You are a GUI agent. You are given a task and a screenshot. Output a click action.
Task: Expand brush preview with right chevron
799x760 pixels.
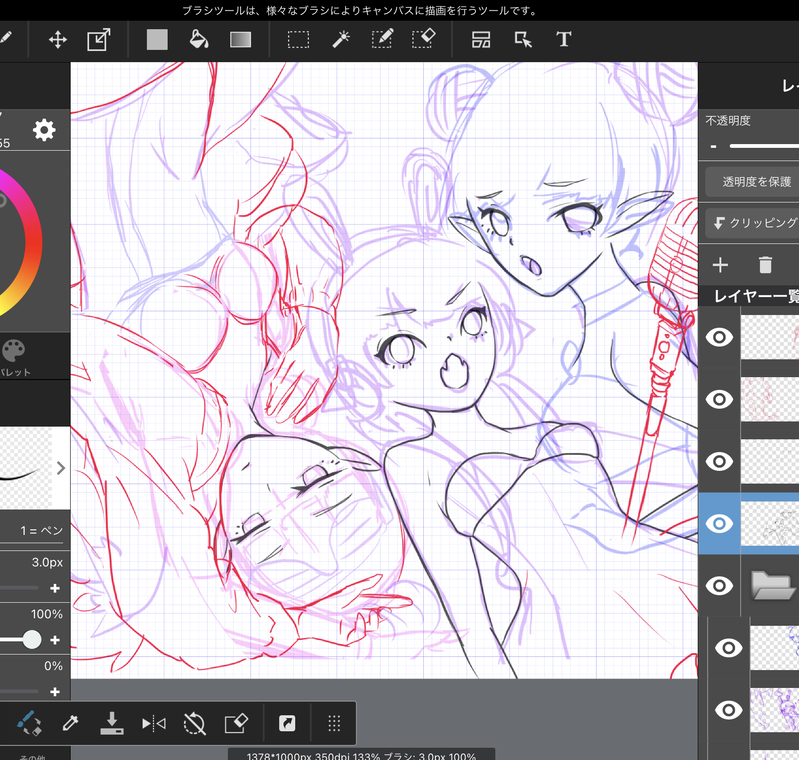61,468
